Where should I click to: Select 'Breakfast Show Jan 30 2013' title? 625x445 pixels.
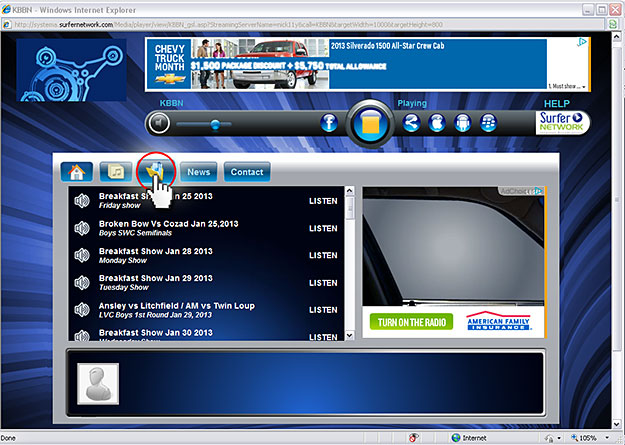point(156,333)
